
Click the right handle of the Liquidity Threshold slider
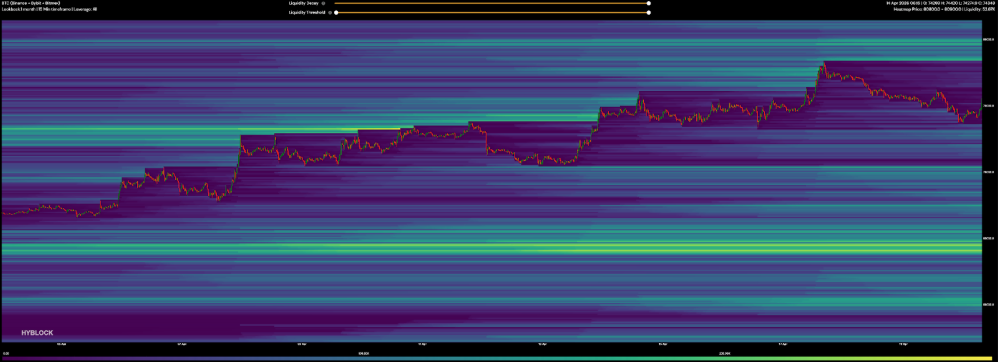649,13
